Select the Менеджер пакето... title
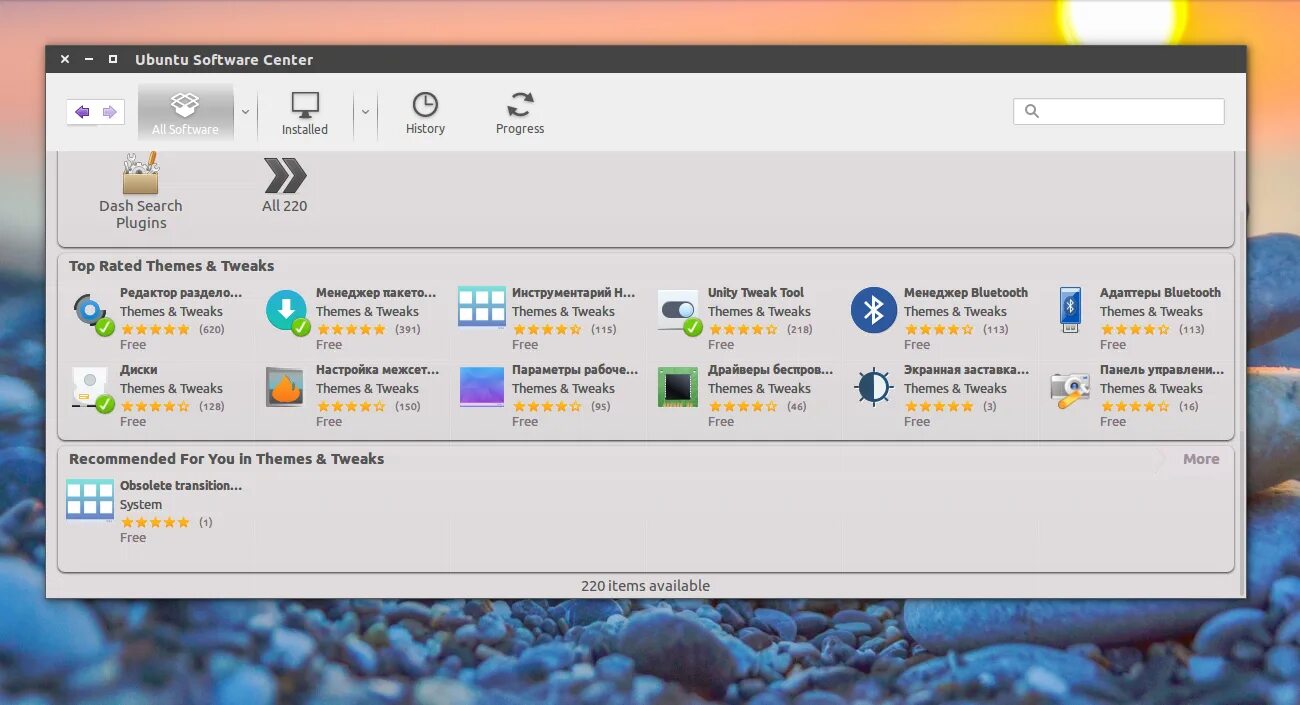 377,293
